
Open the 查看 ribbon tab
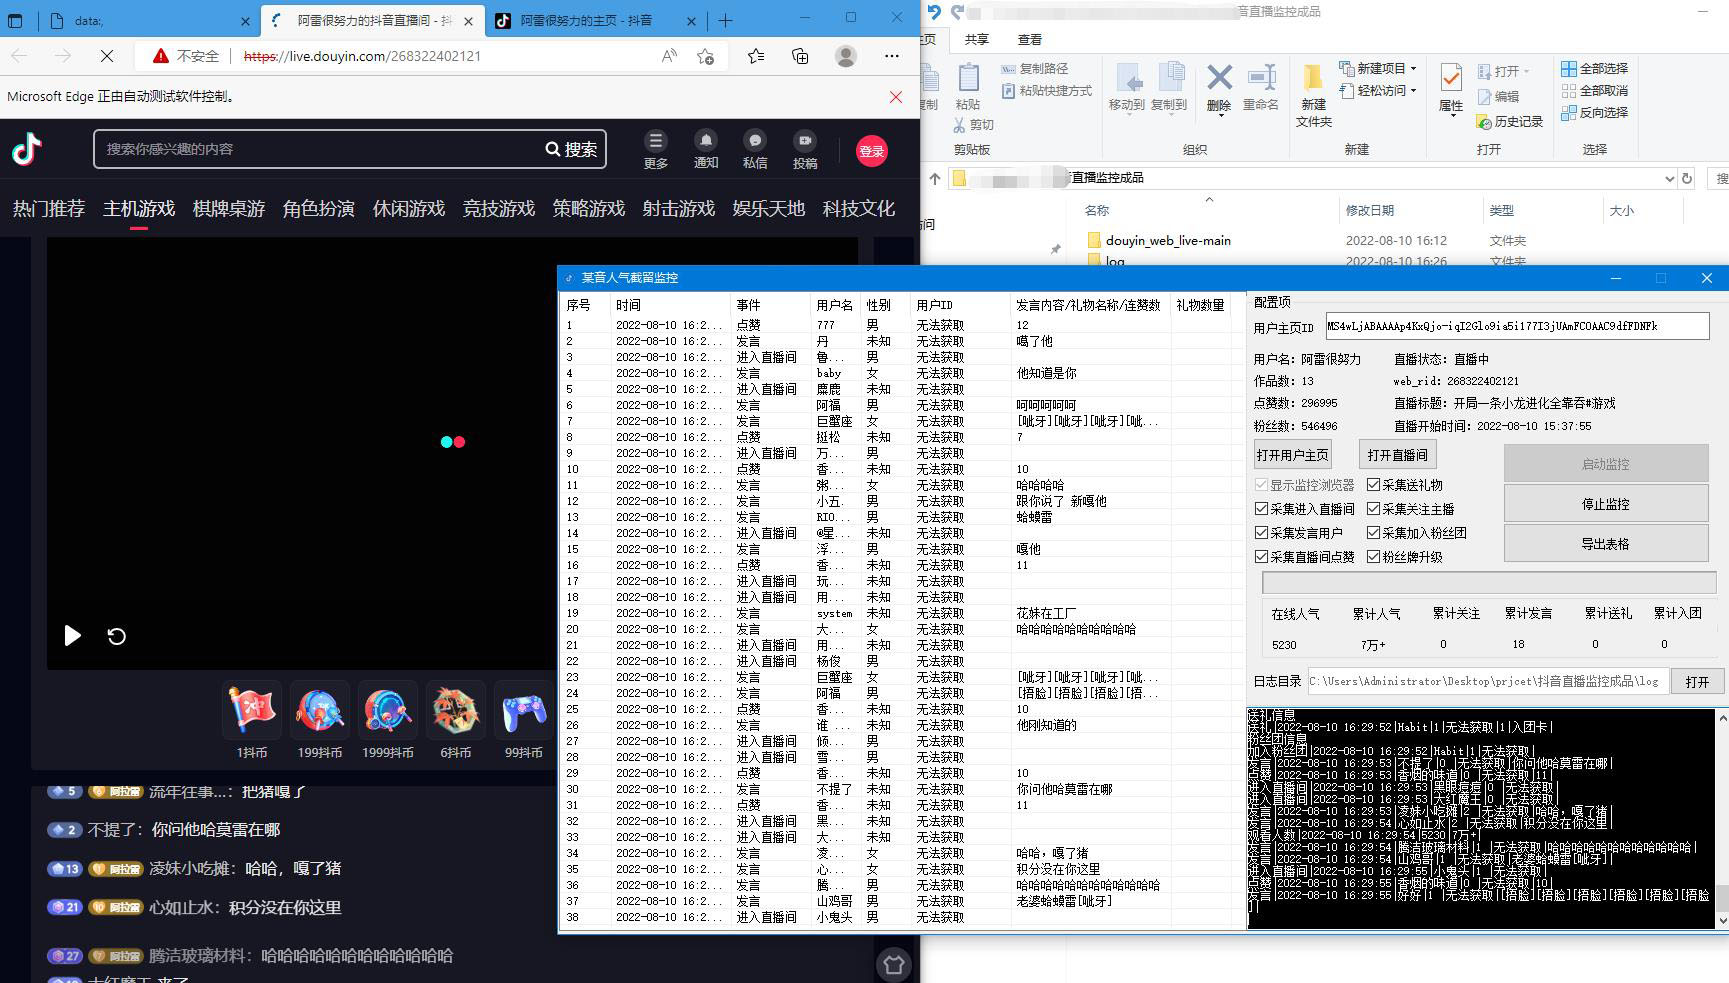[x=1030, y=39]
